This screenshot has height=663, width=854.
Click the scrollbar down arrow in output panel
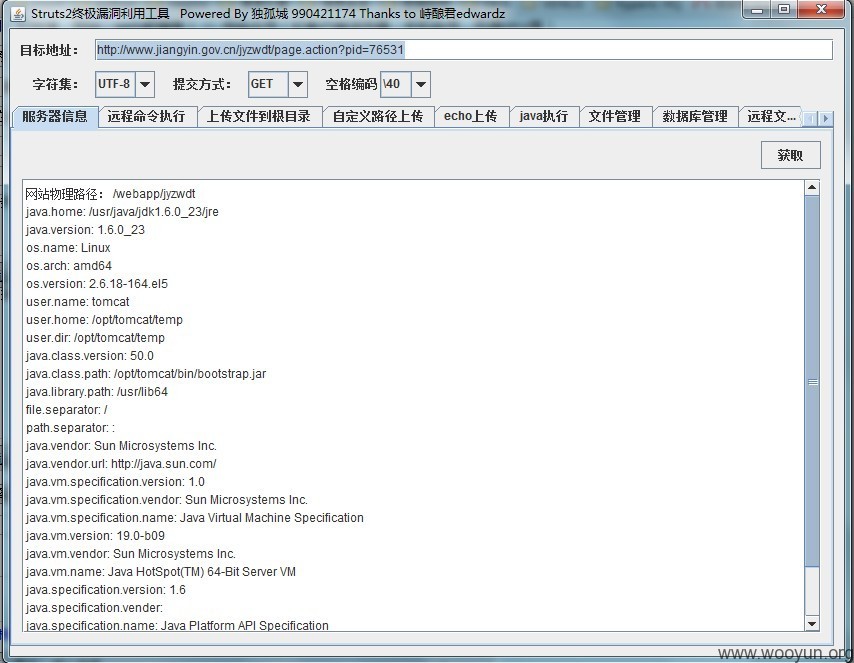[812, 624]
